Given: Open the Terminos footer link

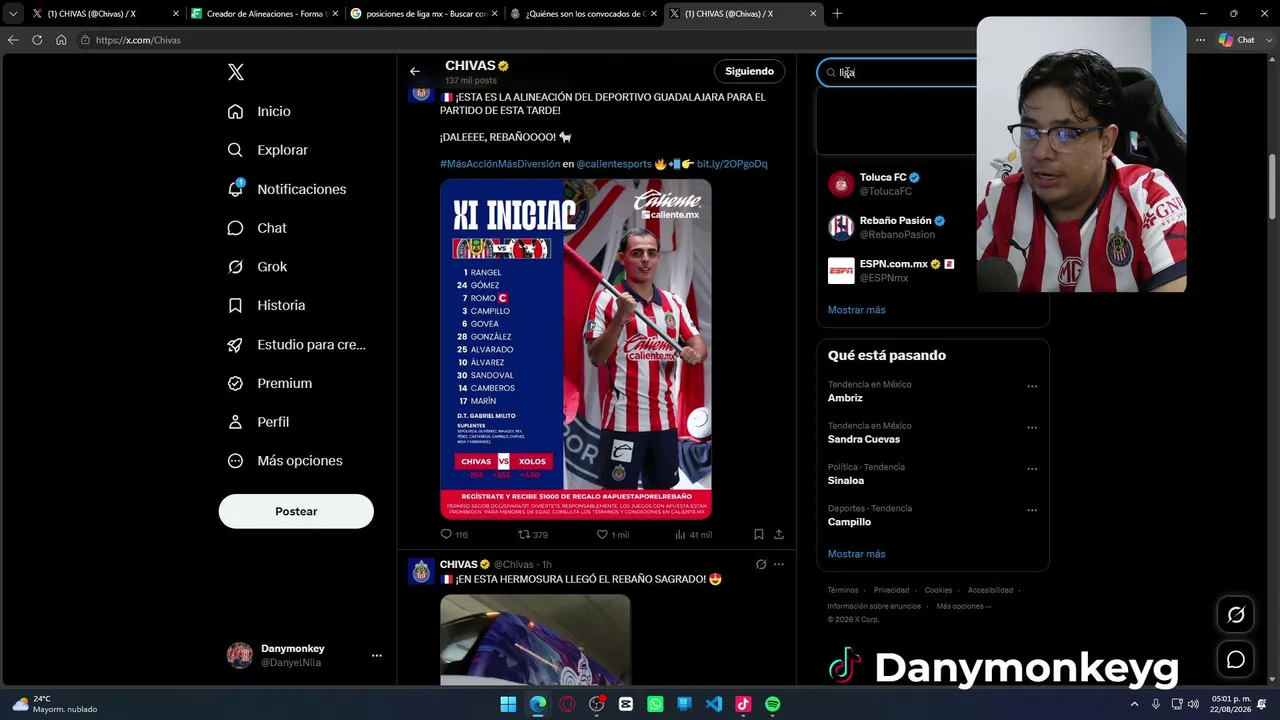Looking at the screenshot, I should coord(843,590).
